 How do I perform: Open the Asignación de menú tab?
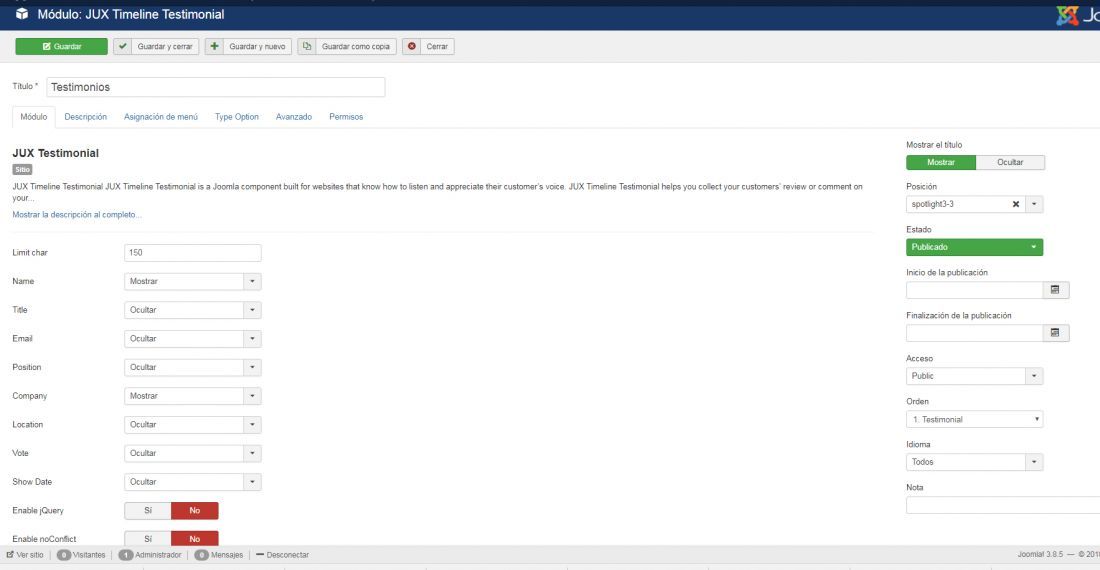click(161, 117)
